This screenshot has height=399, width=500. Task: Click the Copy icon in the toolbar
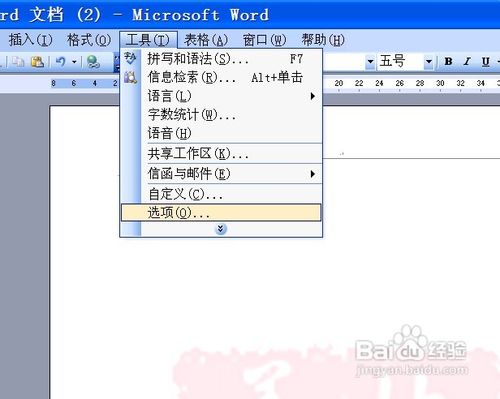click(17, 62)
